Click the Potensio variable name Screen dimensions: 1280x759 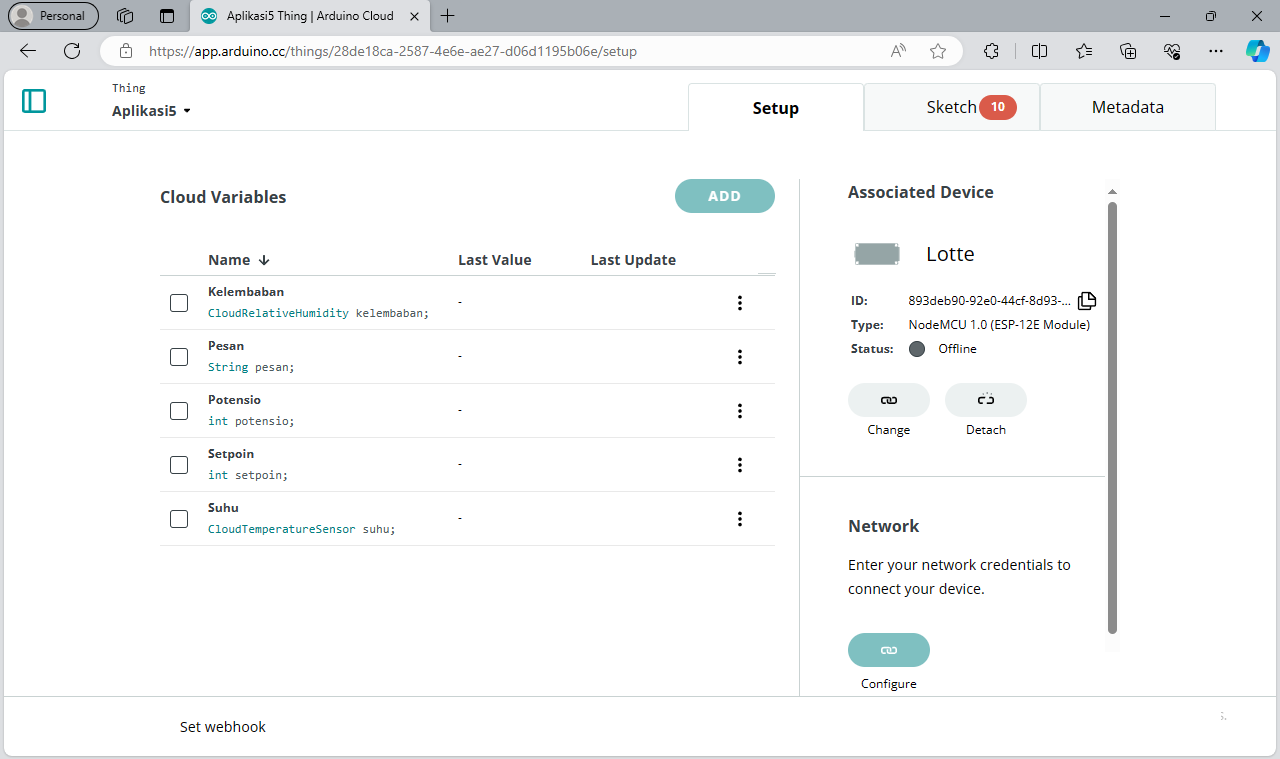[234, 400]
